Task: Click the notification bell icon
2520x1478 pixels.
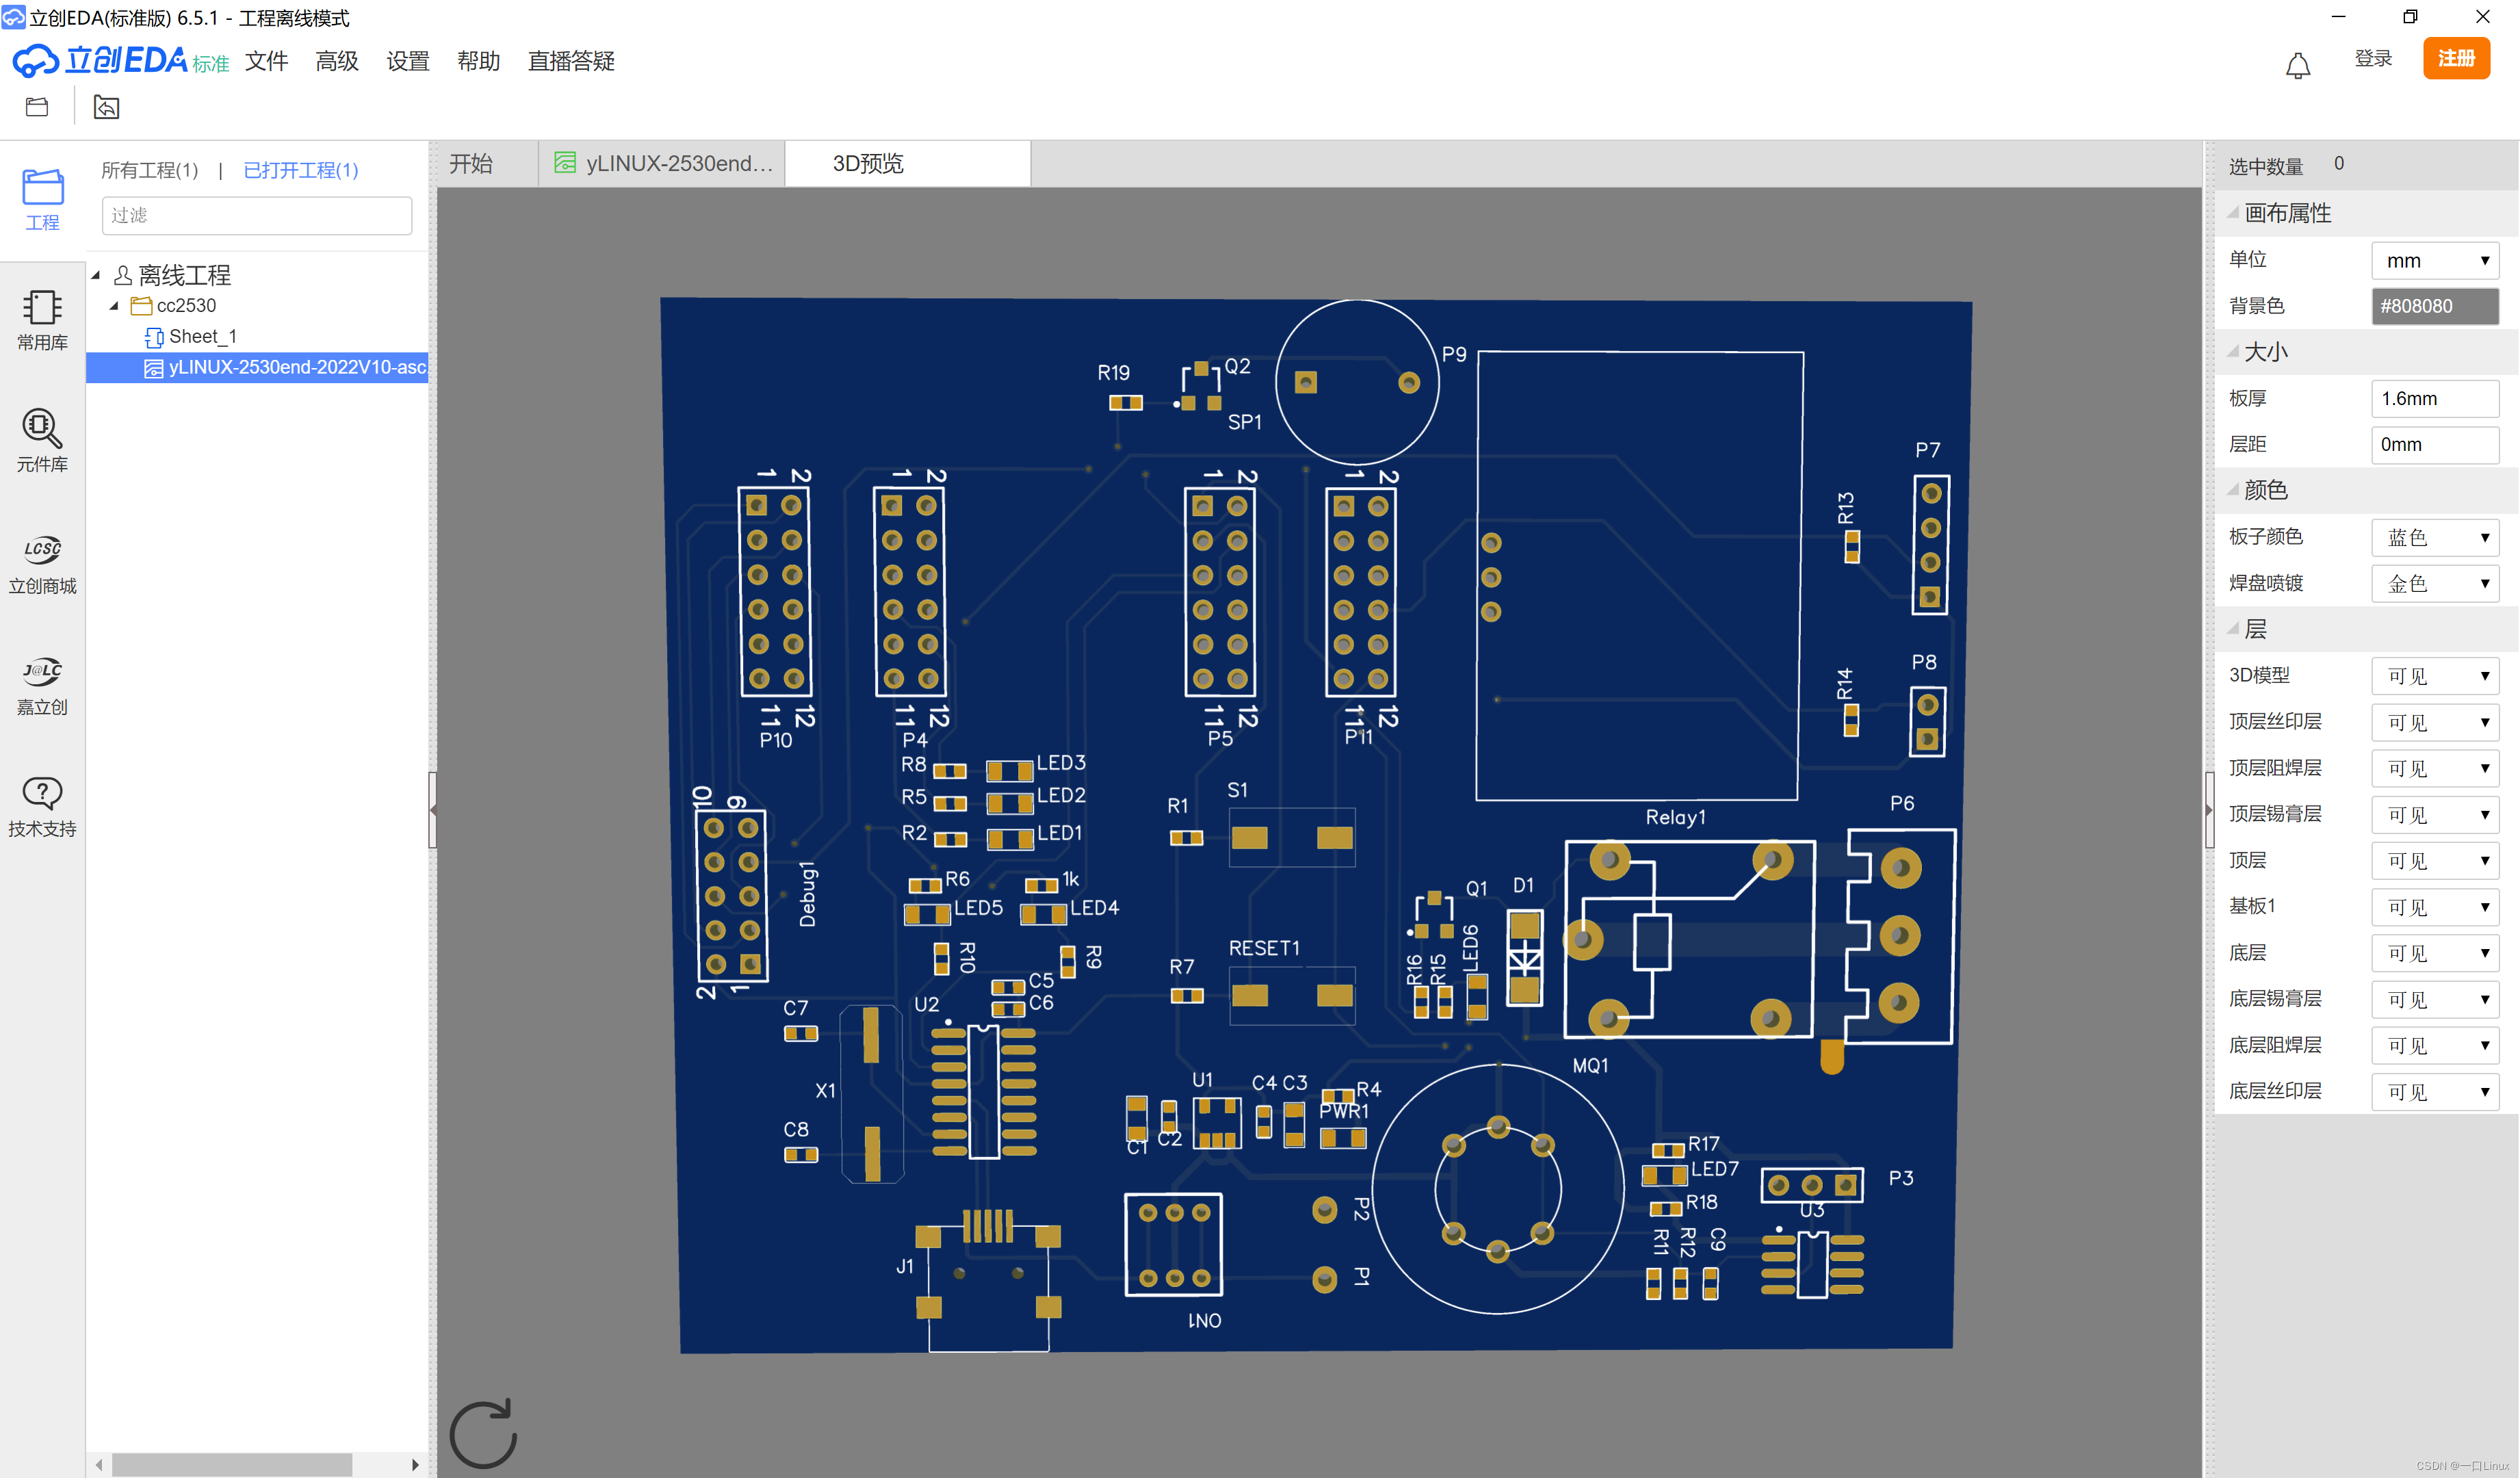Action: tap(2298, 65)
